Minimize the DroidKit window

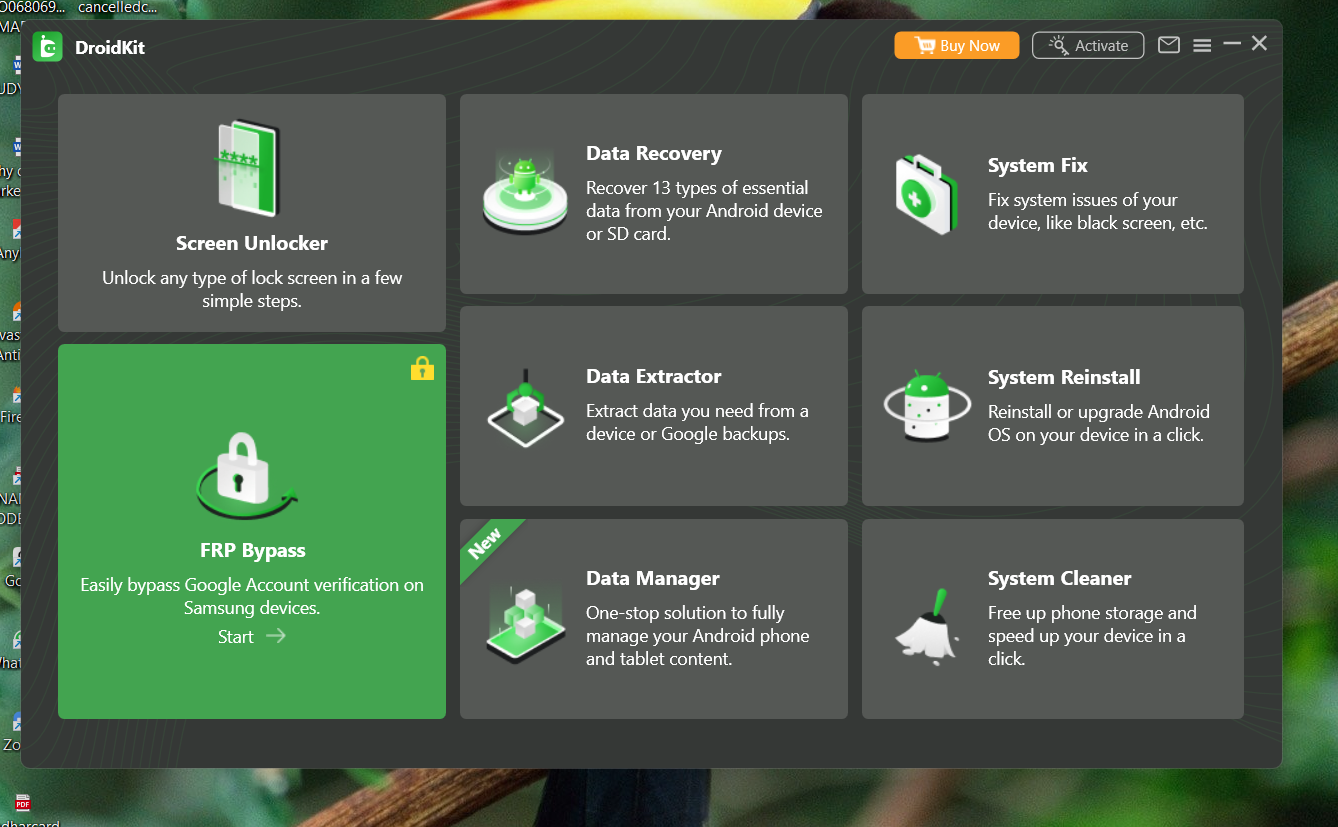(x=1232, y=43)
